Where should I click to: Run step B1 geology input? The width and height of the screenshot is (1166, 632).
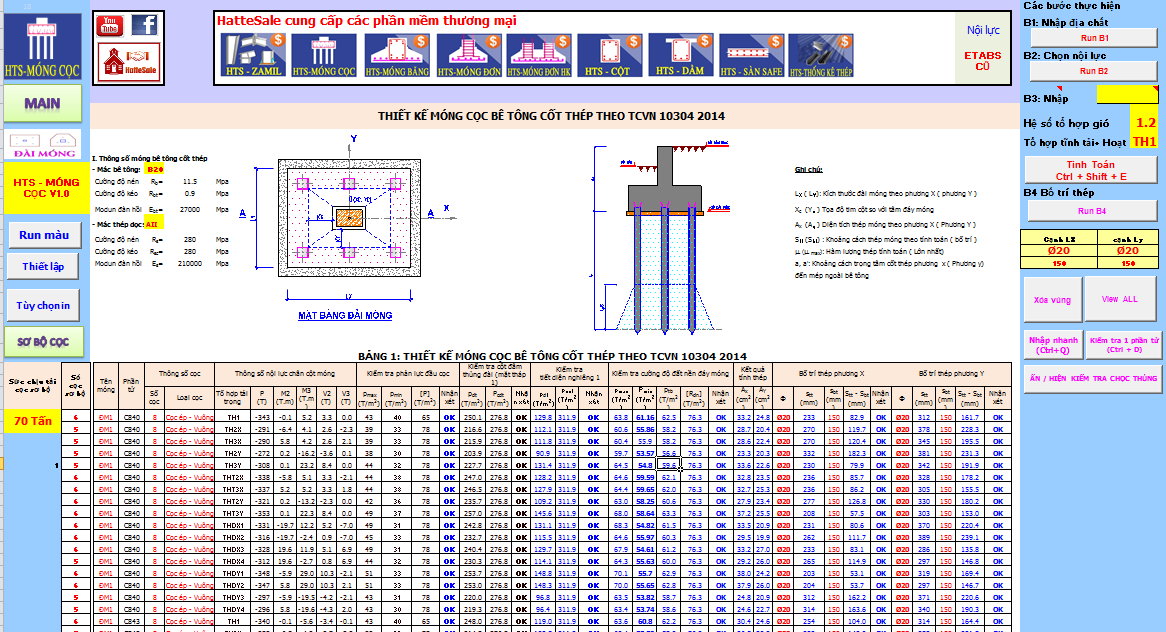tap(1094, 38)
